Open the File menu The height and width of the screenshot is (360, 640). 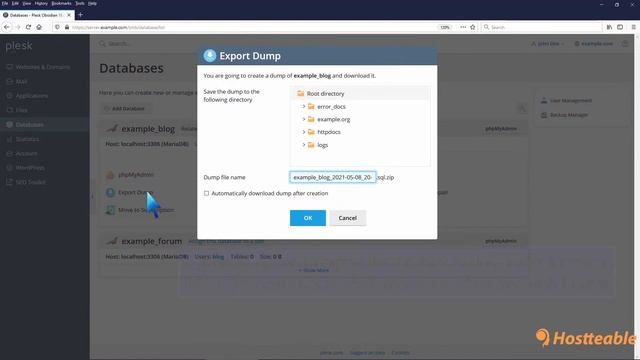[x=5, y=3]
